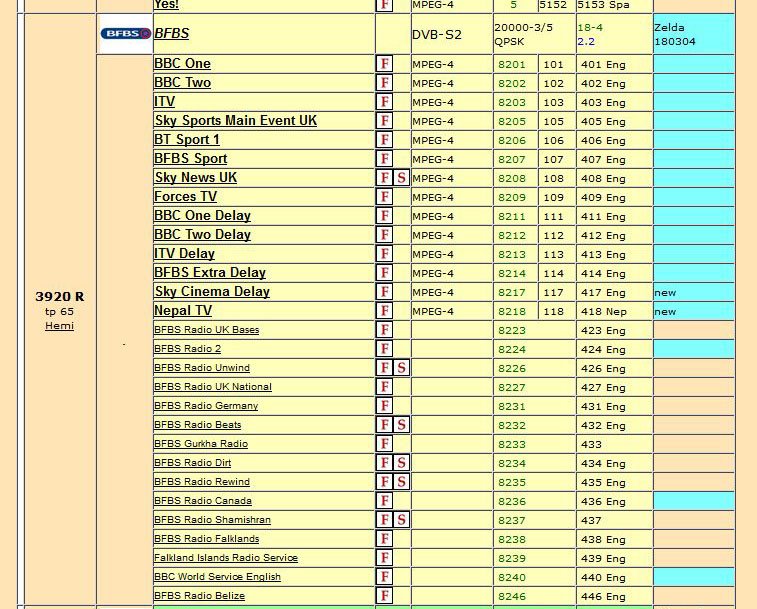
Task: Open the ITV Delay link
Action: (184, 254)
